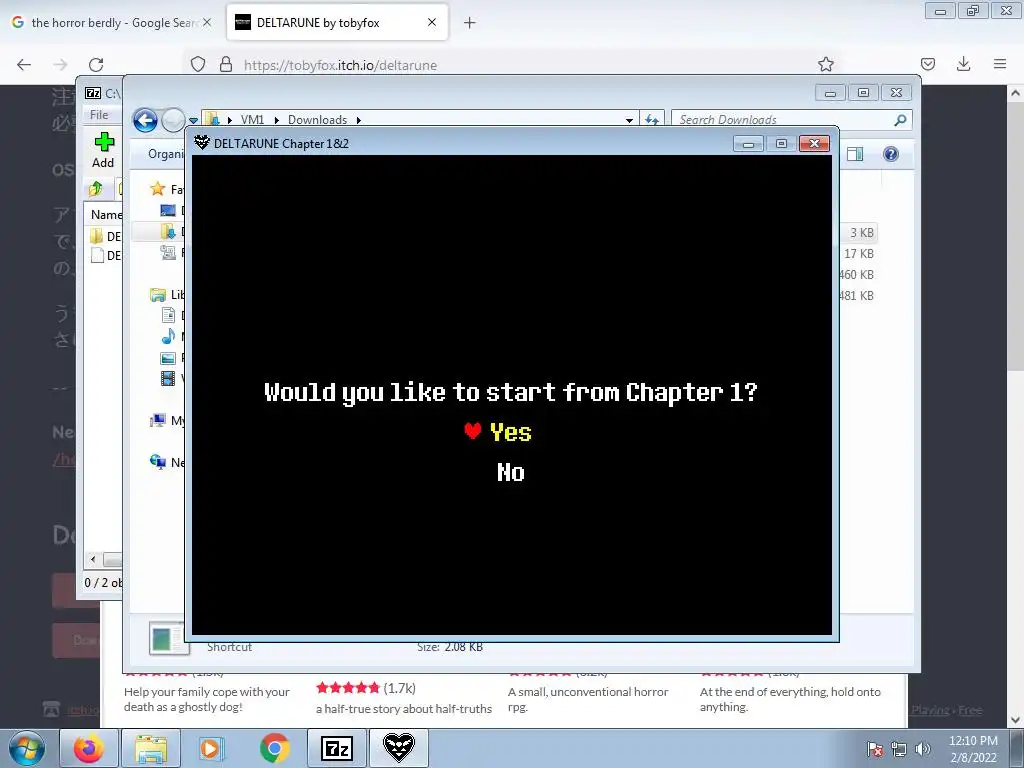Click the 3 KB file size entry
1024x768 pixels.
click(x=861, y=232)
